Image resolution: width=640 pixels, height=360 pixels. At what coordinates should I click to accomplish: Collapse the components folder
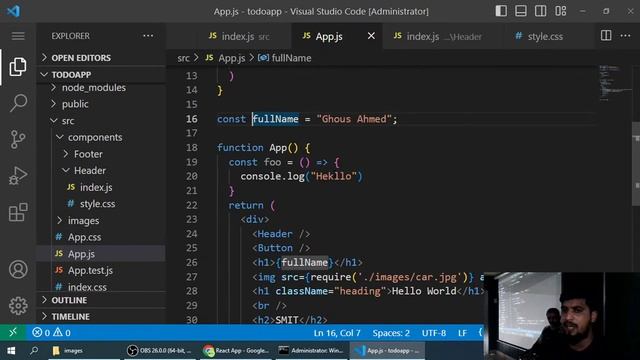101,138
